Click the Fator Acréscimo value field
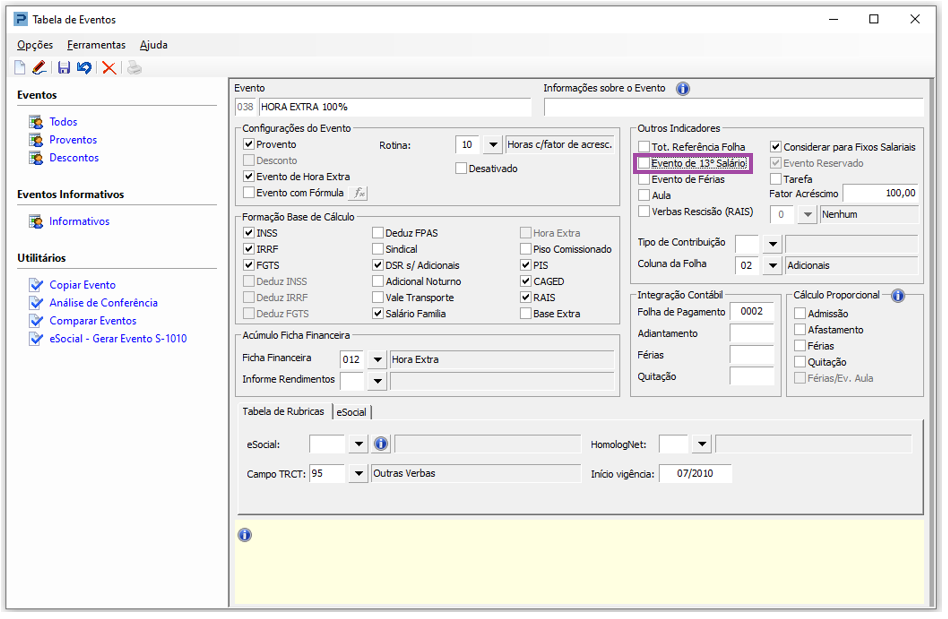Image resolution: width=948 pixels, height=619 pixels. tap(881, 193)
